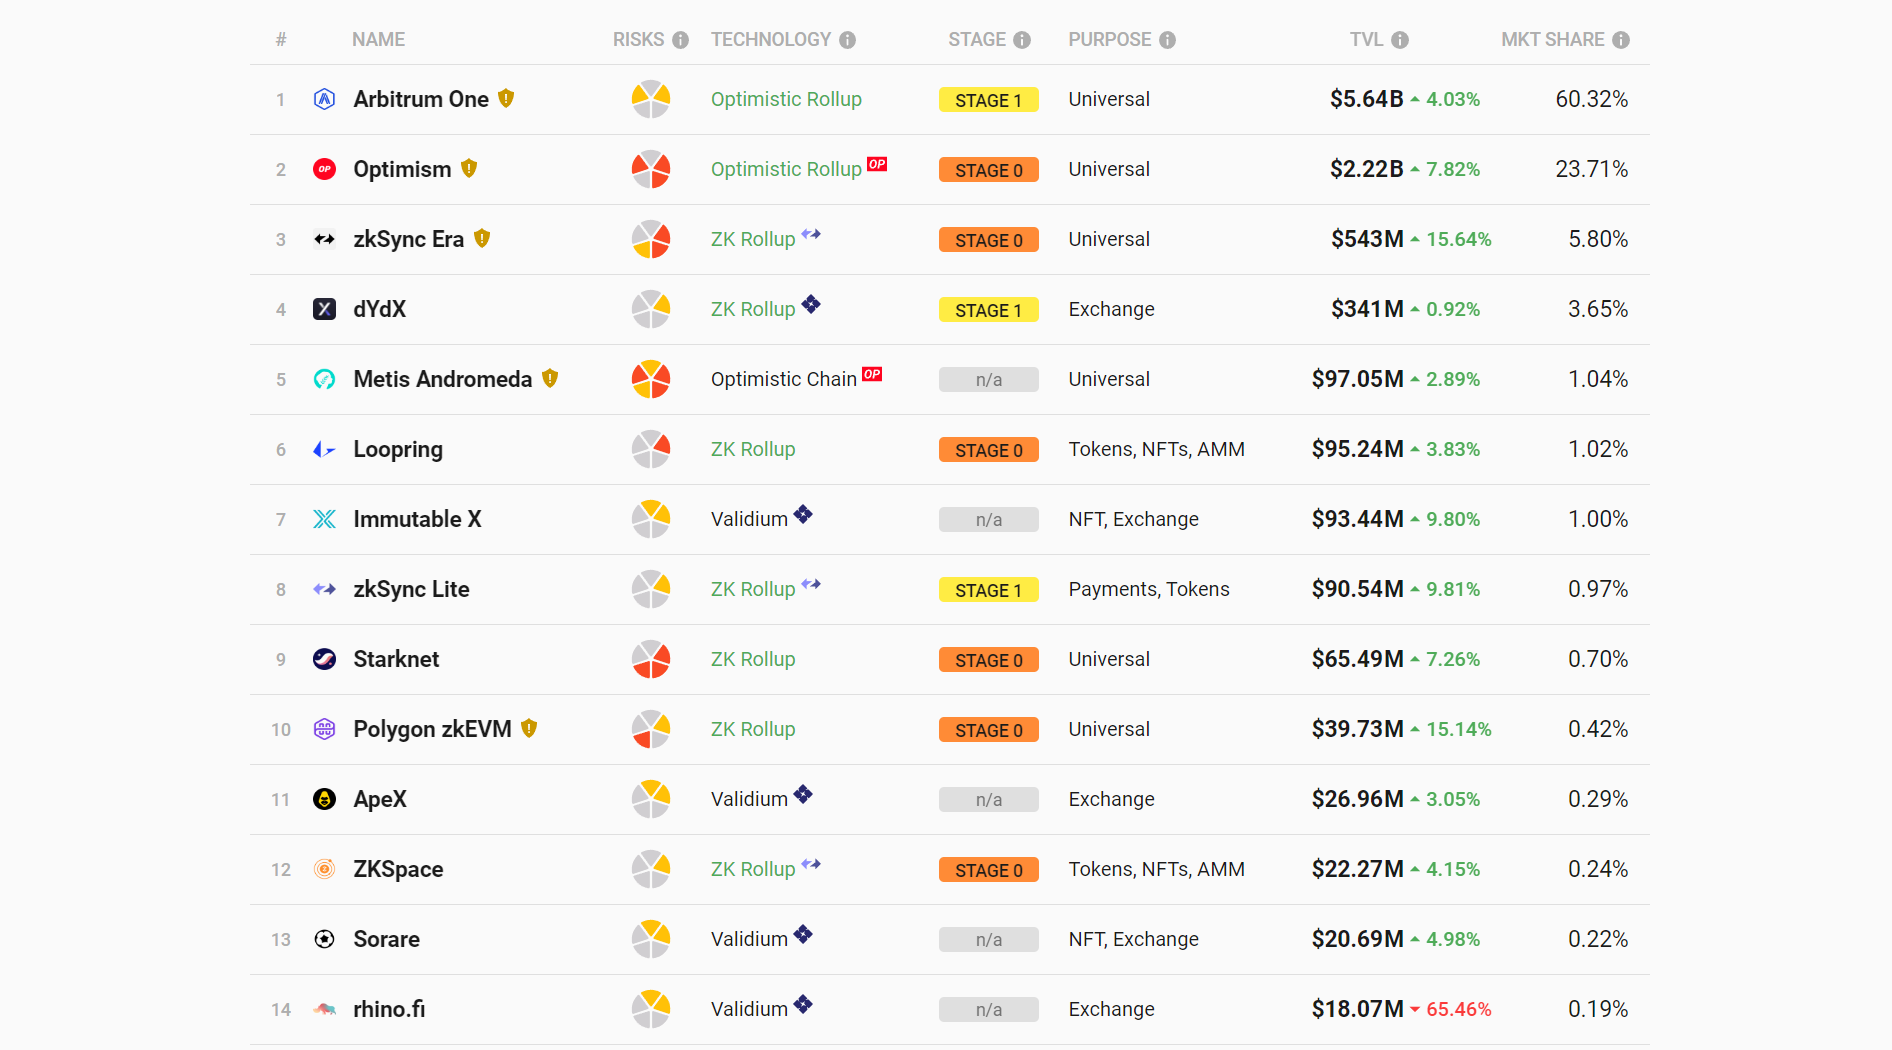Click the info icon beside STAGE header

[1022, 40]
